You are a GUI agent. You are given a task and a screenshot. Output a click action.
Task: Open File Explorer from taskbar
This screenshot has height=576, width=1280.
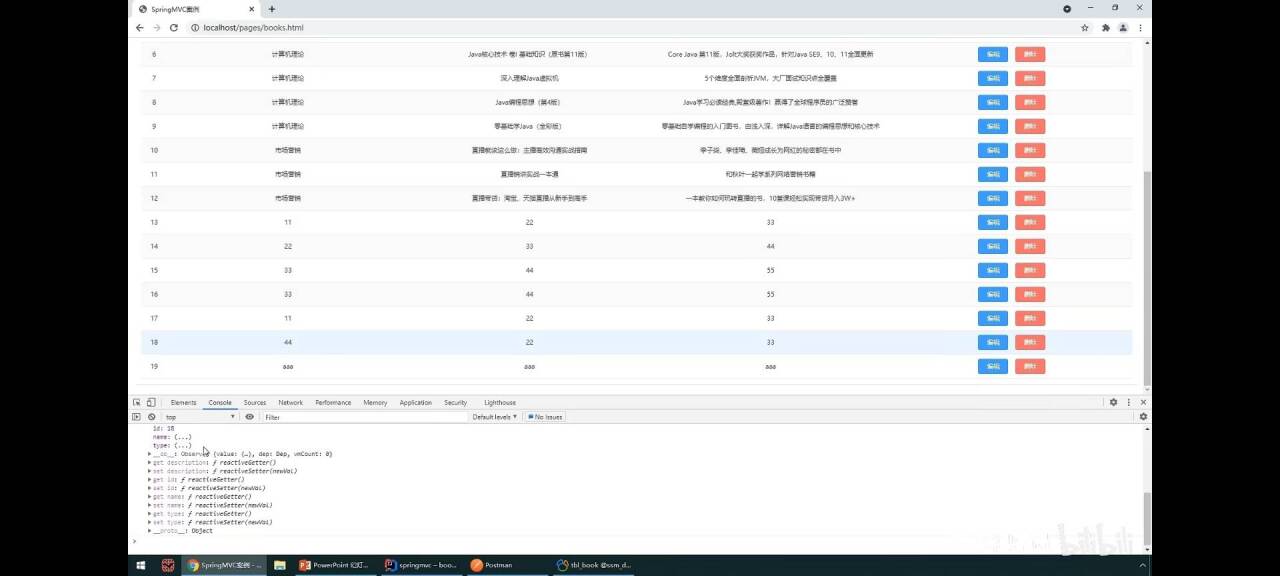pyautogui.click(x=280, y=565)
